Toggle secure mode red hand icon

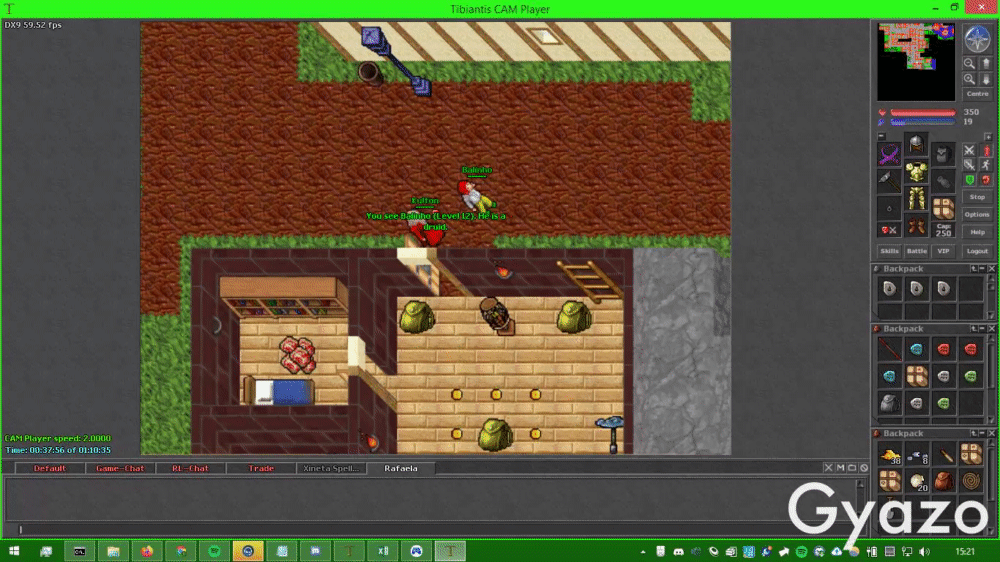click(x=986, y=180)
